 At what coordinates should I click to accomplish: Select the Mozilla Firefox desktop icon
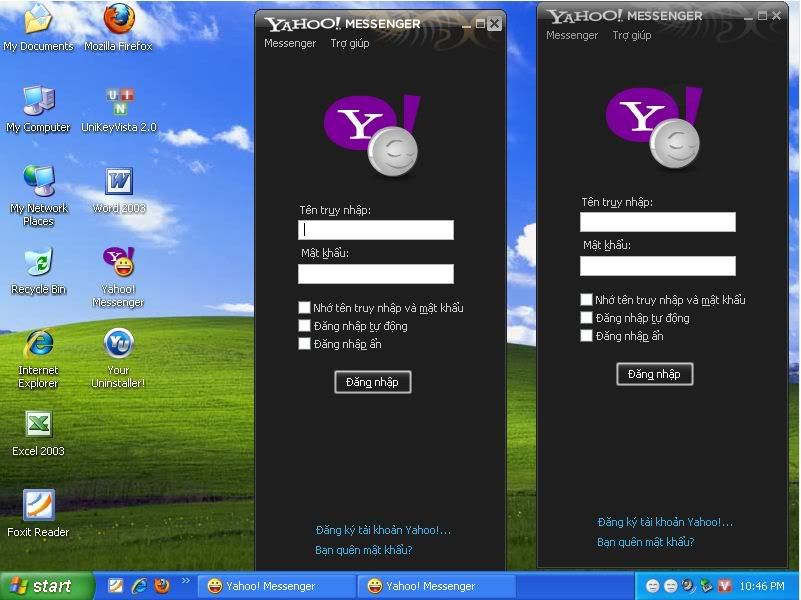[119, 27]
